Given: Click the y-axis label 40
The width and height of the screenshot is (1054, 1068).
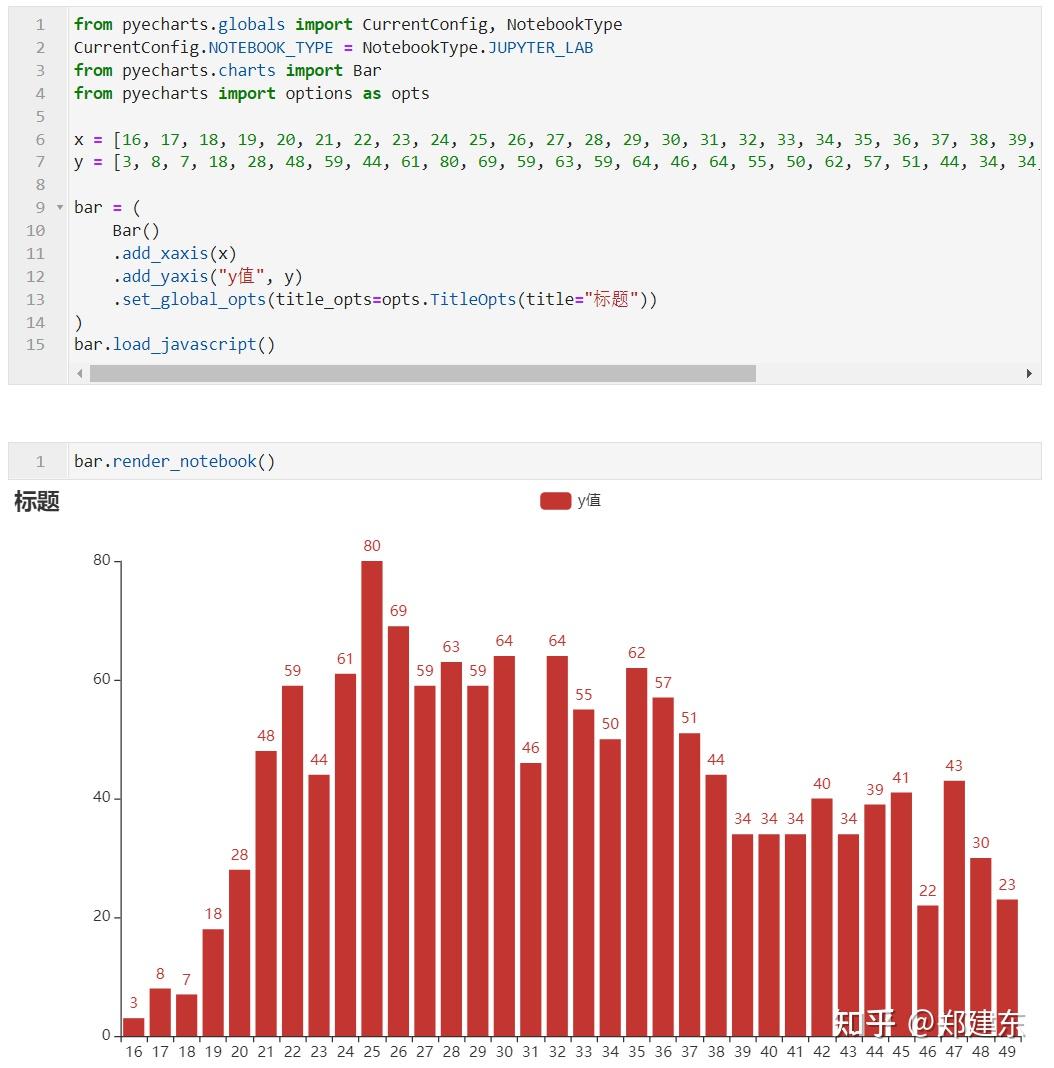Looking at the screenshot, I should (102, 798).
